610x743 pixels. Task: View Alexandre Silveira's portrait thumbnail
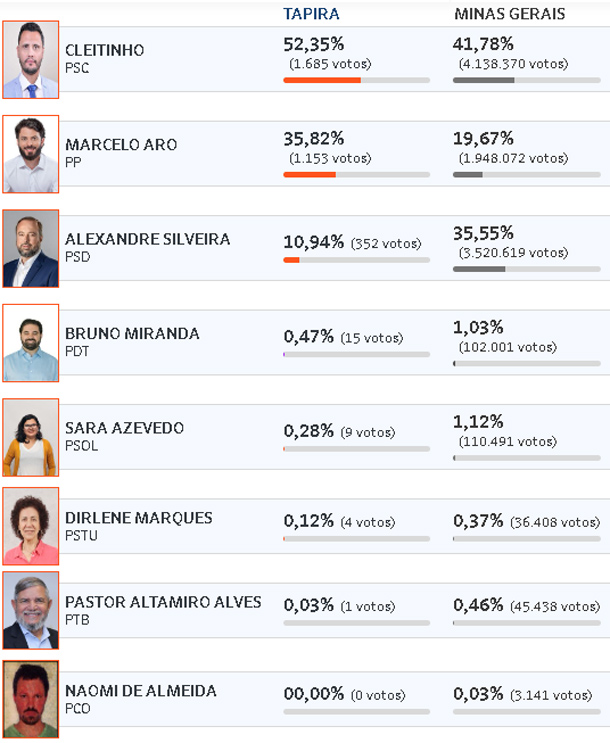click(x=31, y=248)
